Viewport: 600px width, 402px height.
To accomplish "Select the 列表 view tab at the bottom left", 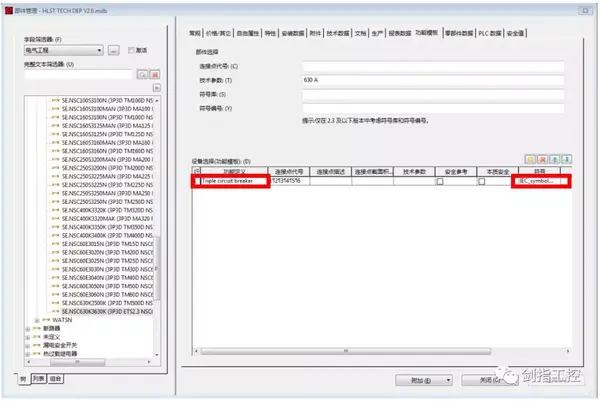I will (x=39, y=379).
